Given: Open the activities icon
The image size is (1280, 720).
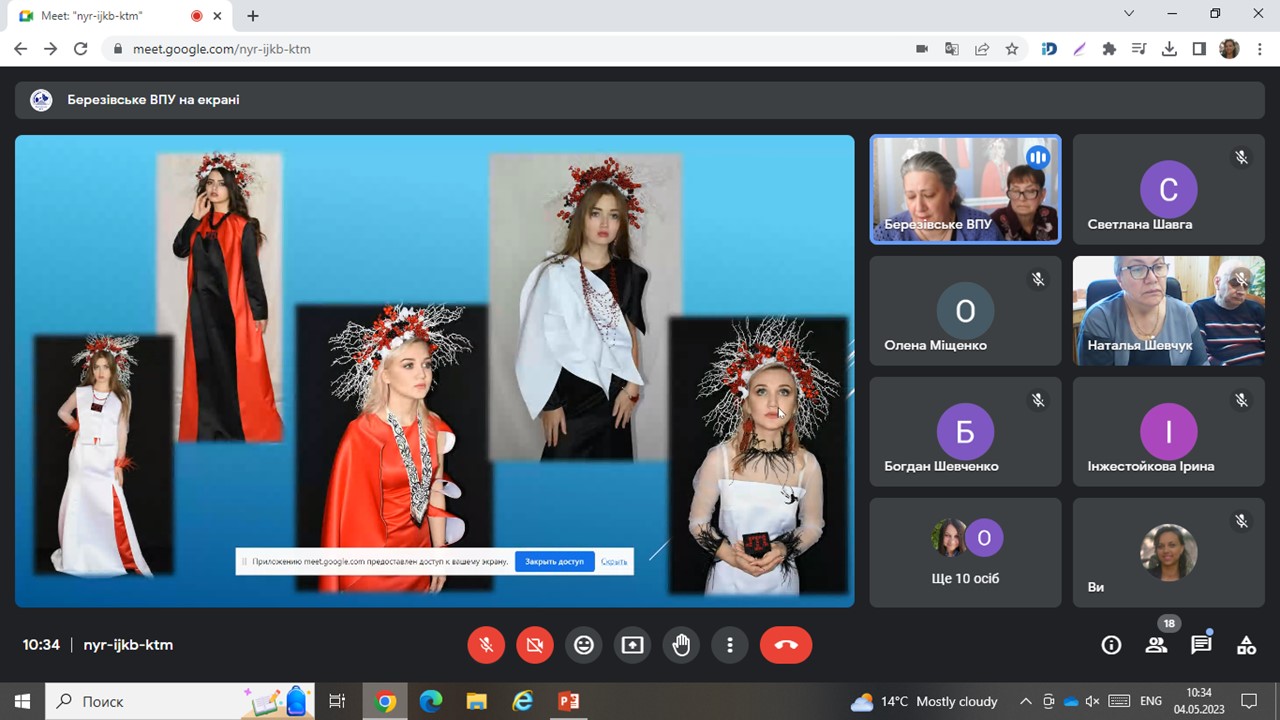Looking at the screenshot, I should [x=1246, y=645].
